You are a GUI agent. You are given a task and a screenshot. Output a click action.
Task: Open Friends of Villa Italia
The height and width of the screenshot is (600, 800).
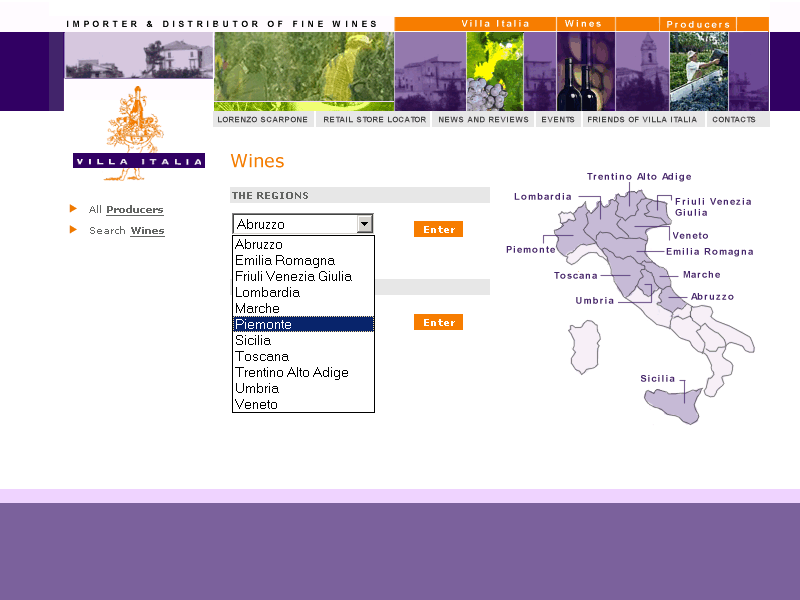642,119
